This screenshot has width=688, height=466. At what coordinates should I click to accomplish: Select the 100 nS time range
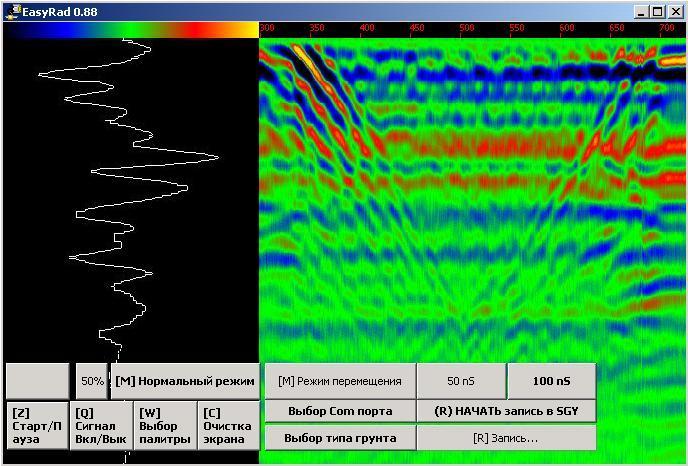click(x=551, y=381)
